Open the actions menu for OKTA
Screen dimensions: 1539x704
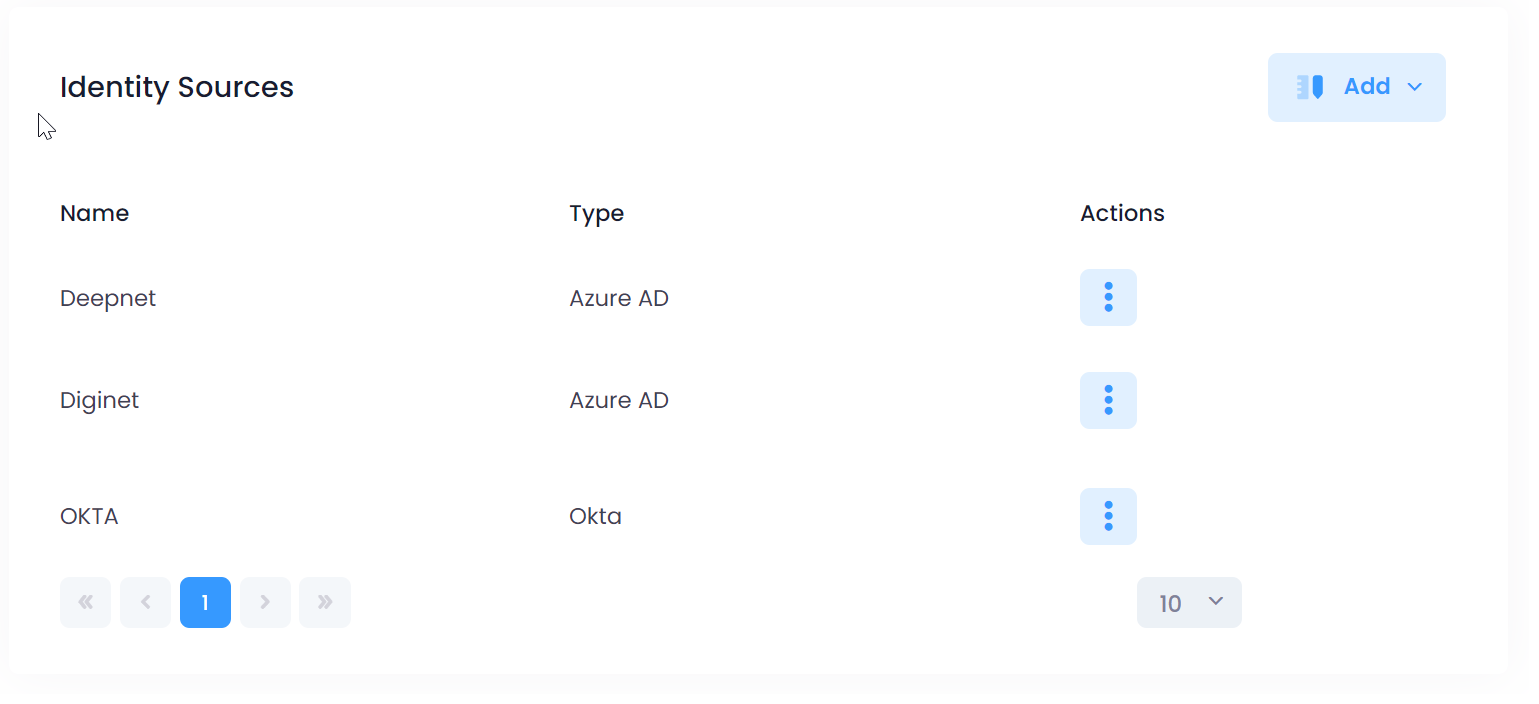point(1108,516)
